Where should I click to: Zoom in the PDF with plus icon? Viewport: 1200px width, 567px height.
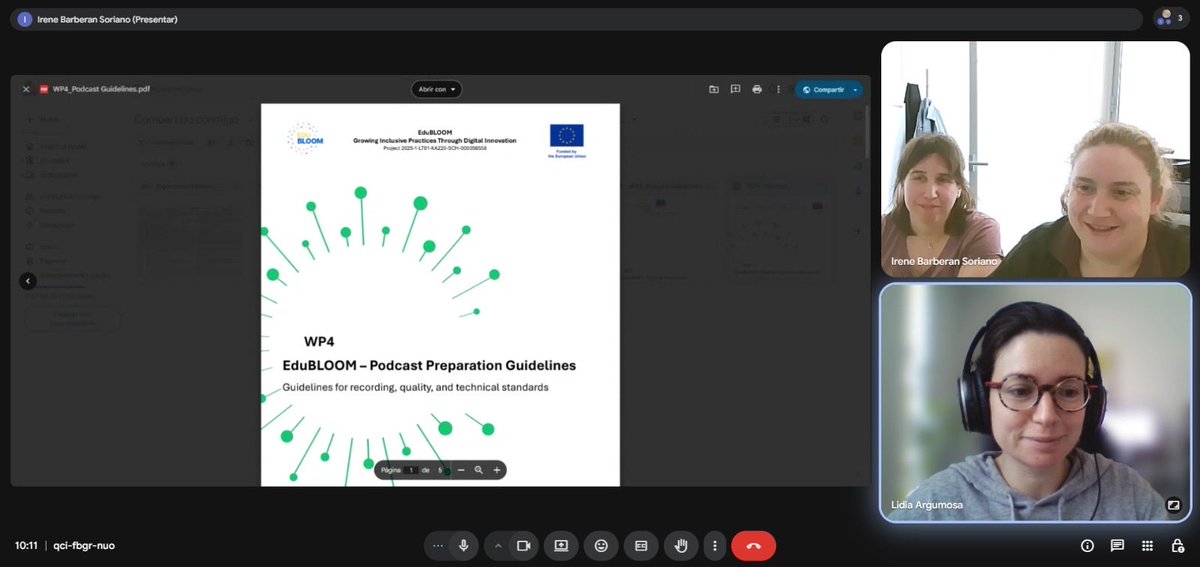tap(497, 470)
